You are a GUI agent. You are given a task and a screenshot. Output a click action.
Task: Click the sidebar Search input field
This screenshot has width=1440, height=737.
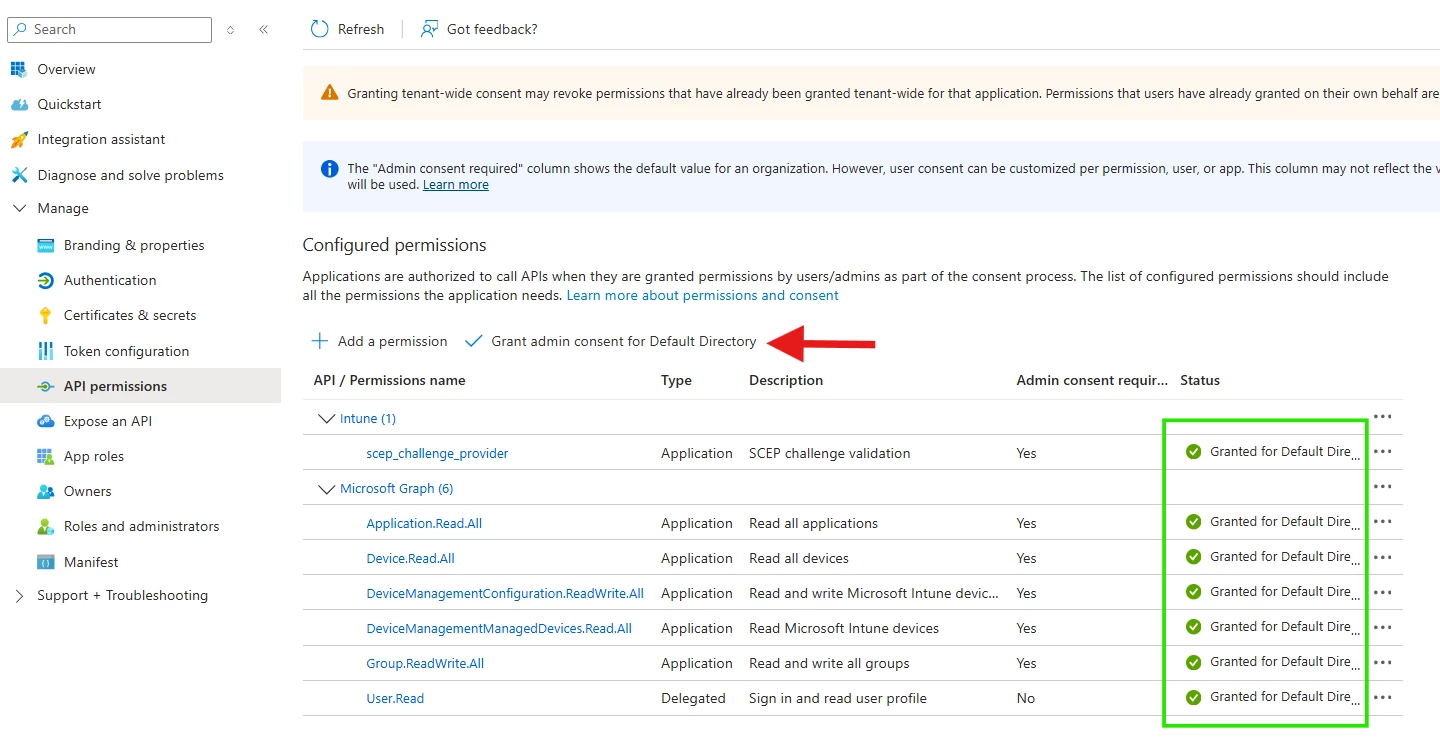pyautogui.click(x=110, y=30)
